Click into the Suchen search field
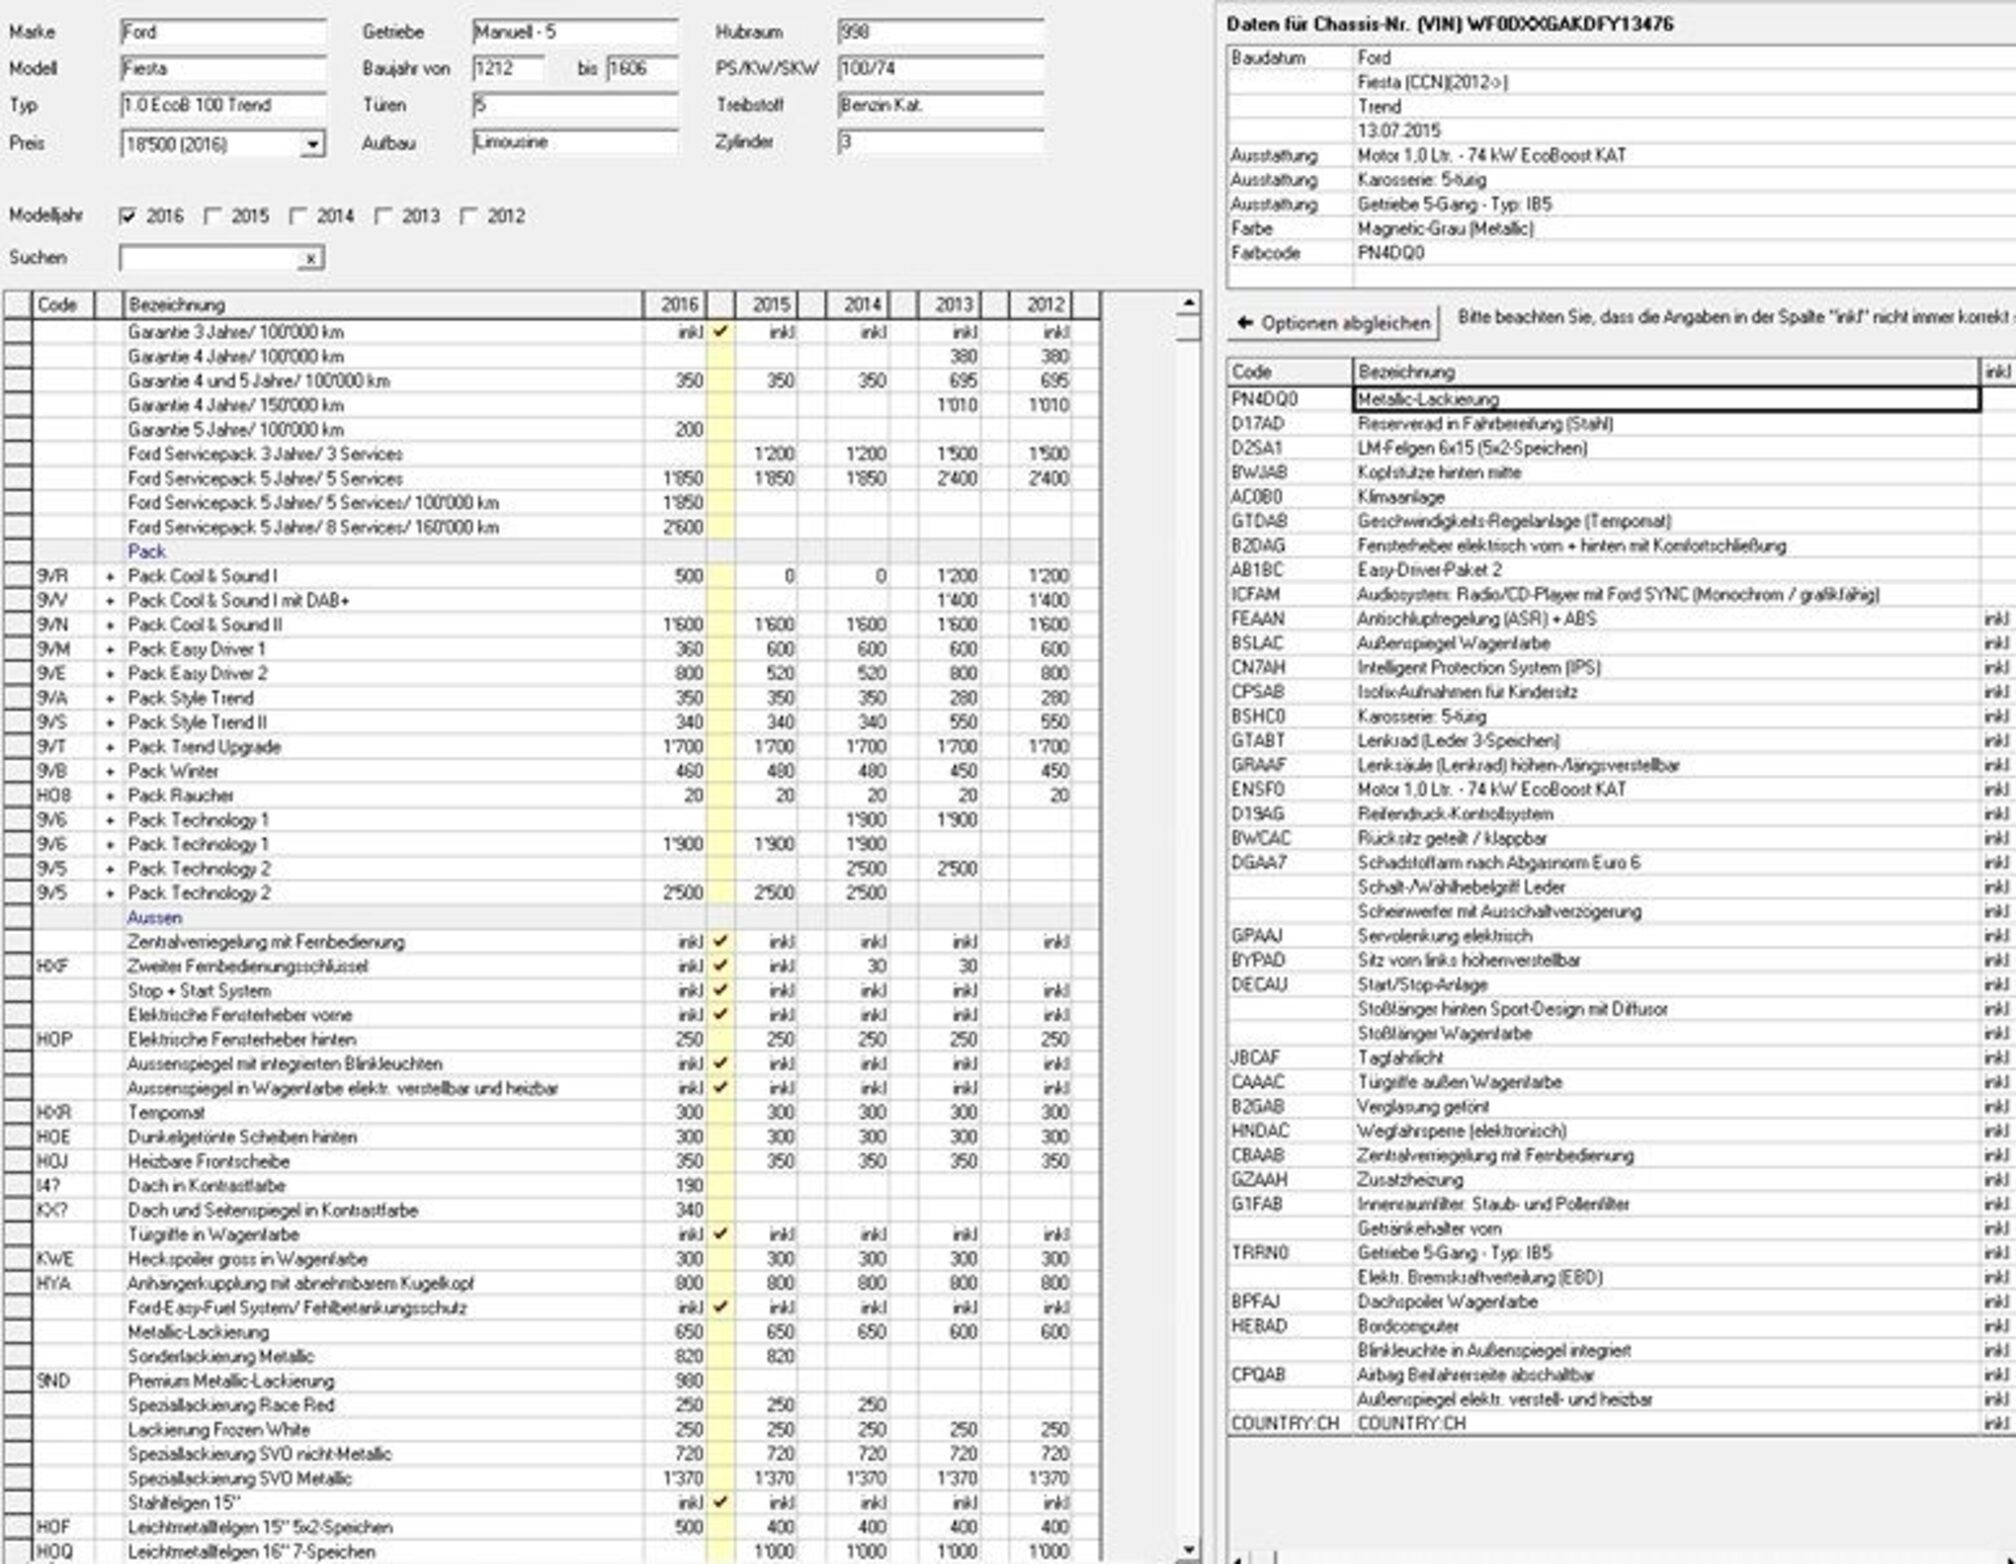The image size is (2016, 1564). 209,259
